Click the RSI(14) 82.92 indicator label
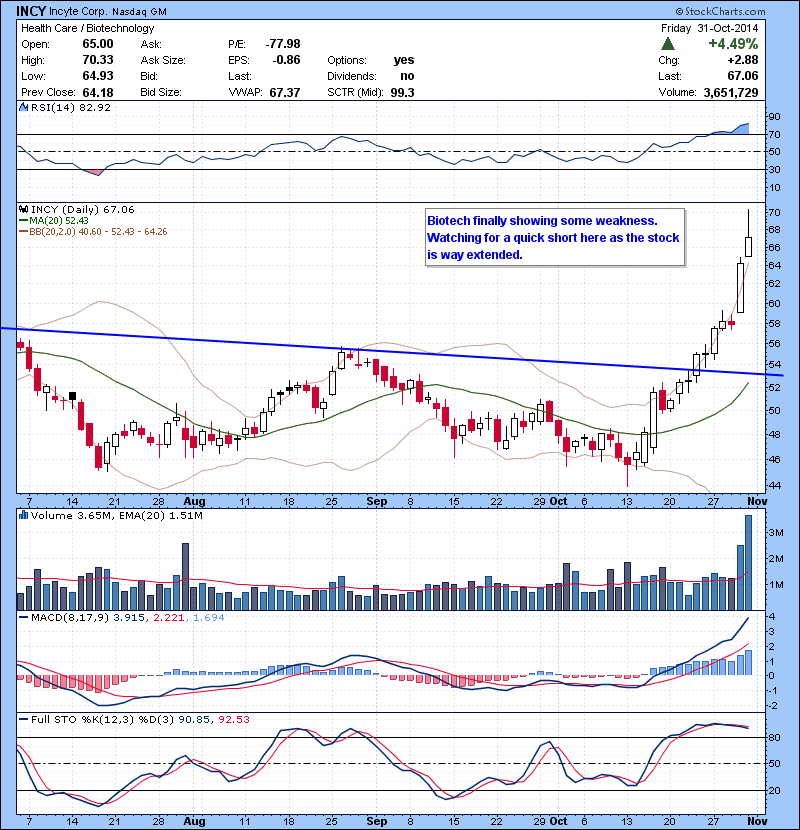Image resolution: width=800 pixels, height=830 pixels. click(71, 107)
